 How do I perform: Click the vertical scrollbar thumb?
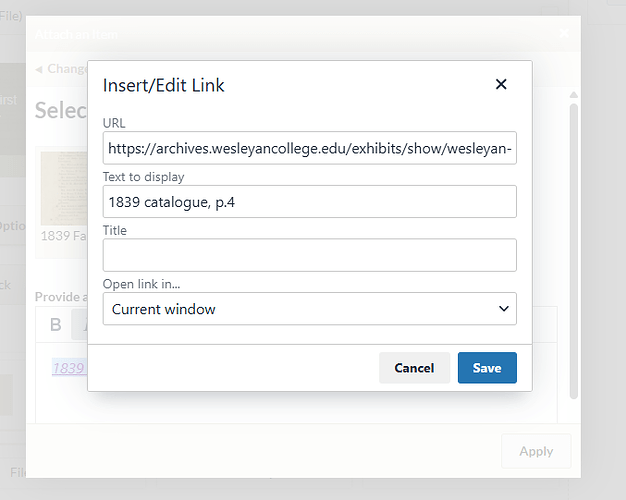tap(574, 251)
